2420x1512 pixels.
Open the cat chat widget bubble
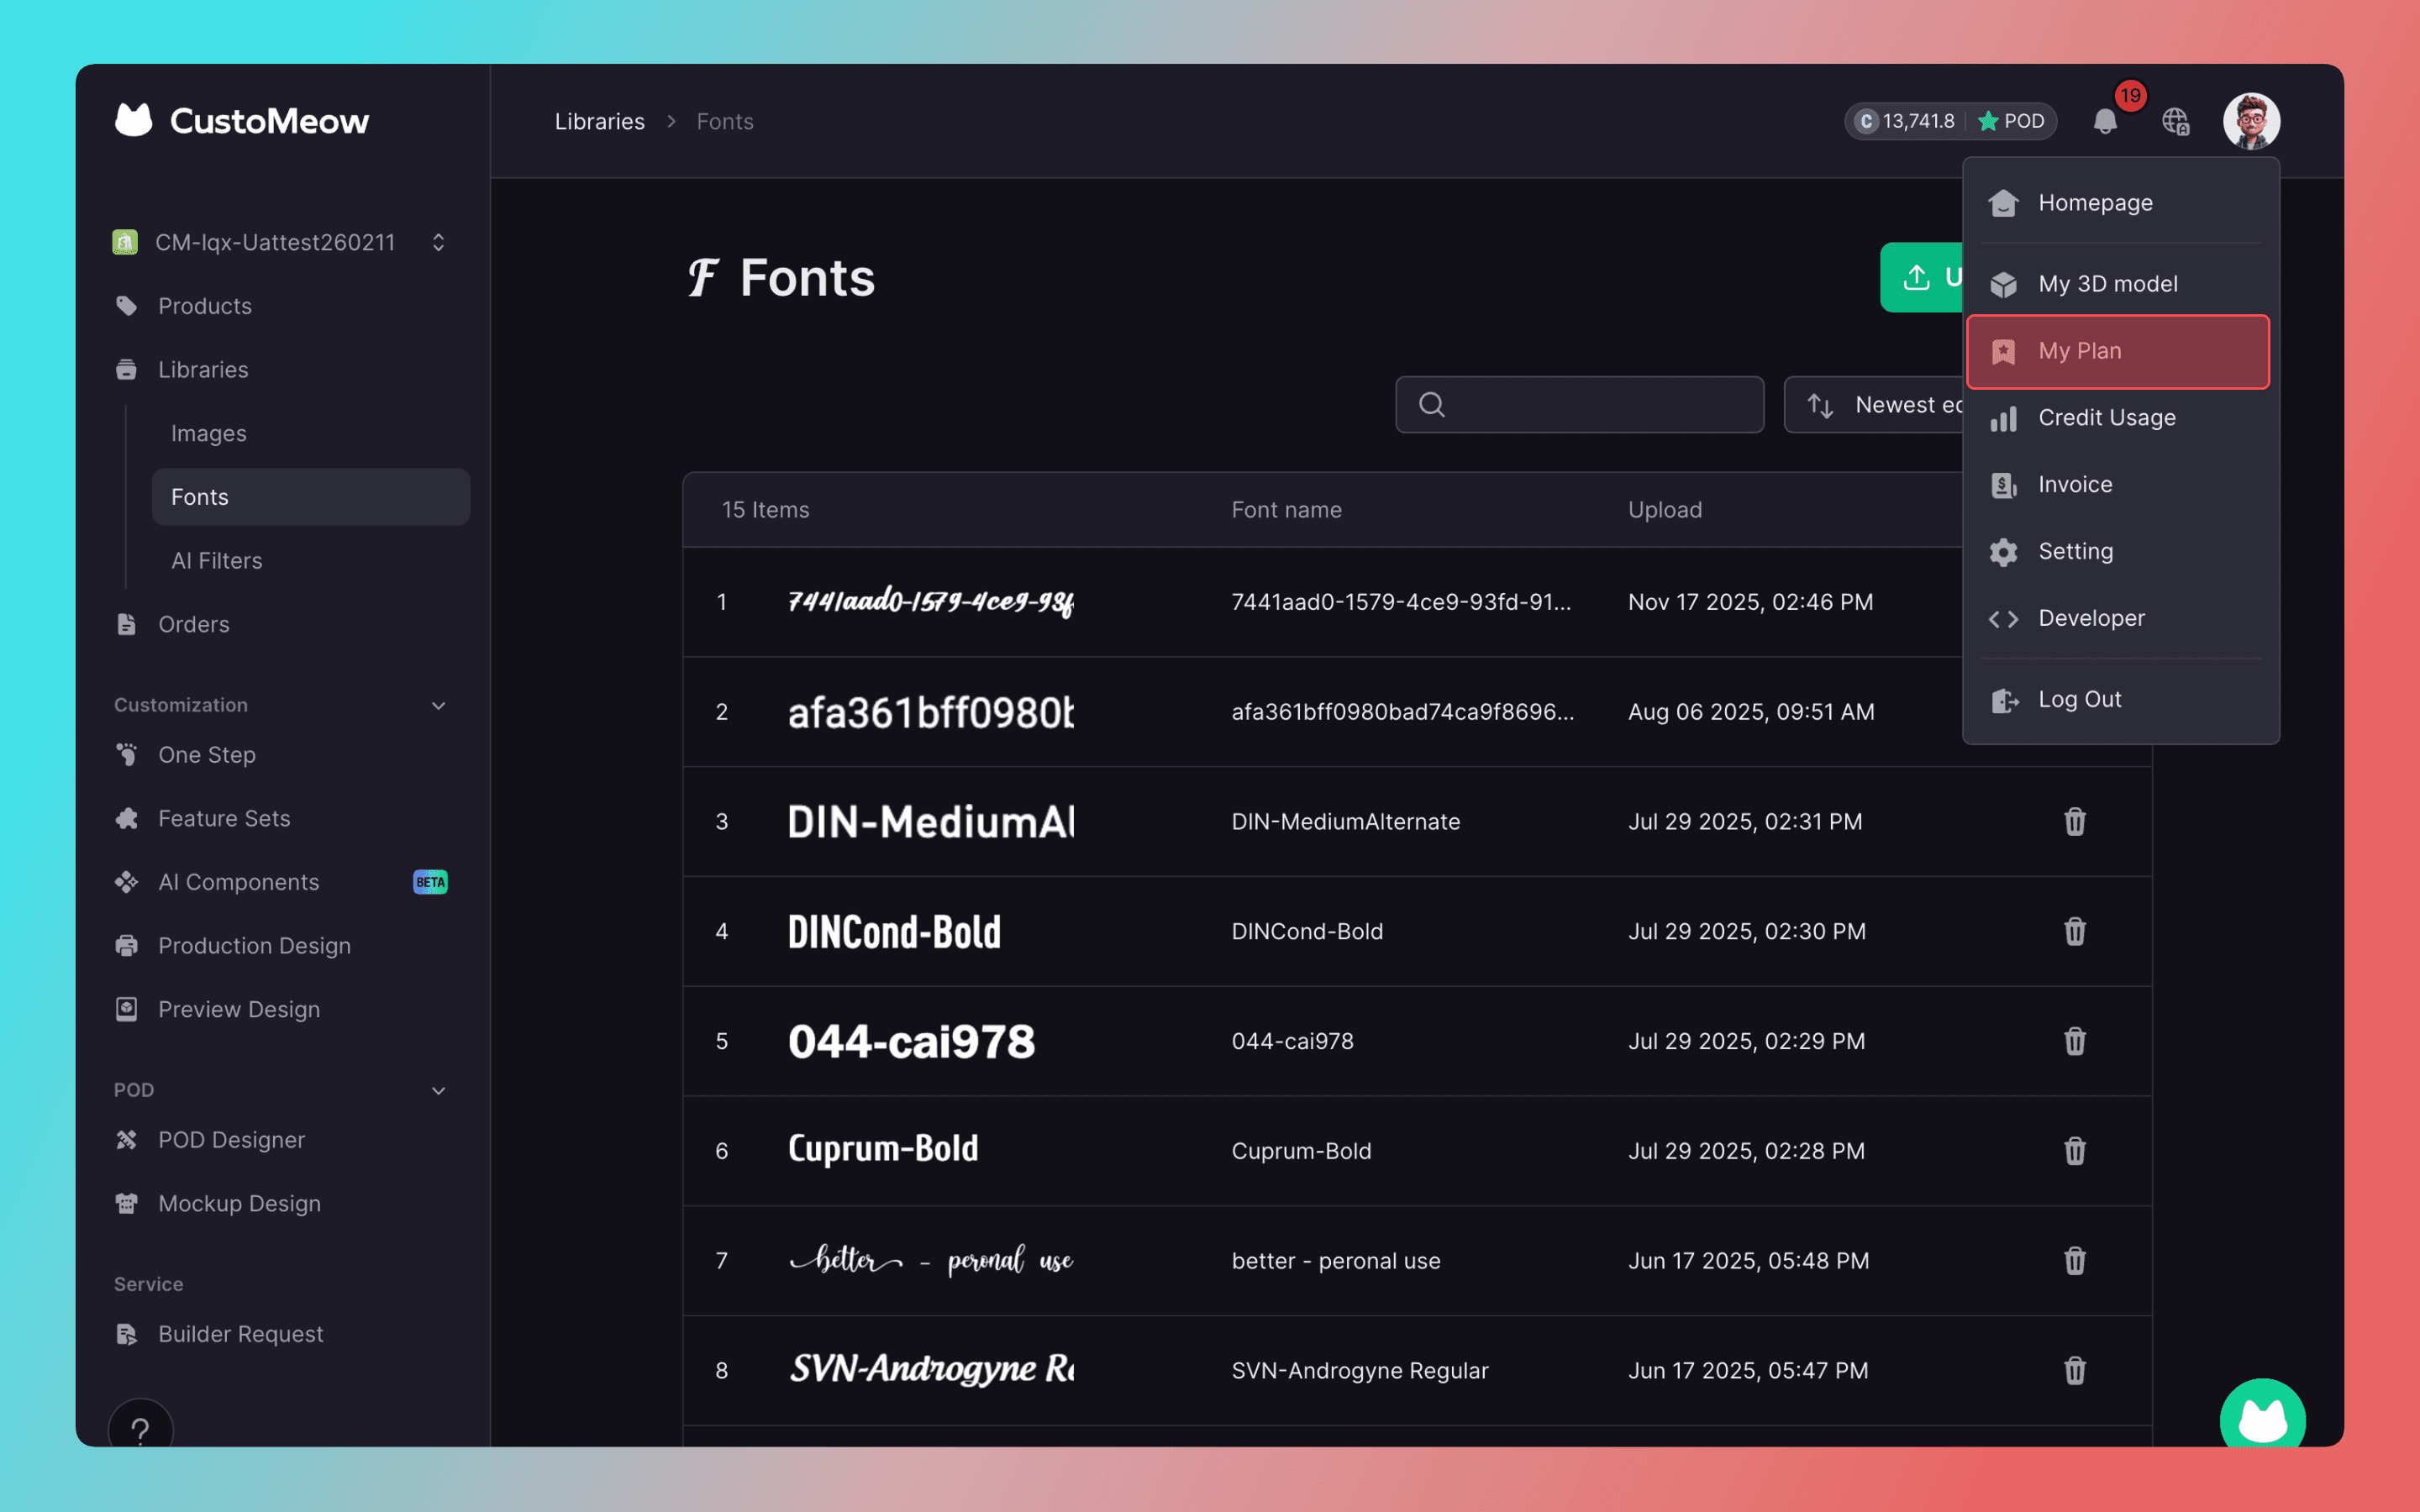[x=2262, y=1420]
